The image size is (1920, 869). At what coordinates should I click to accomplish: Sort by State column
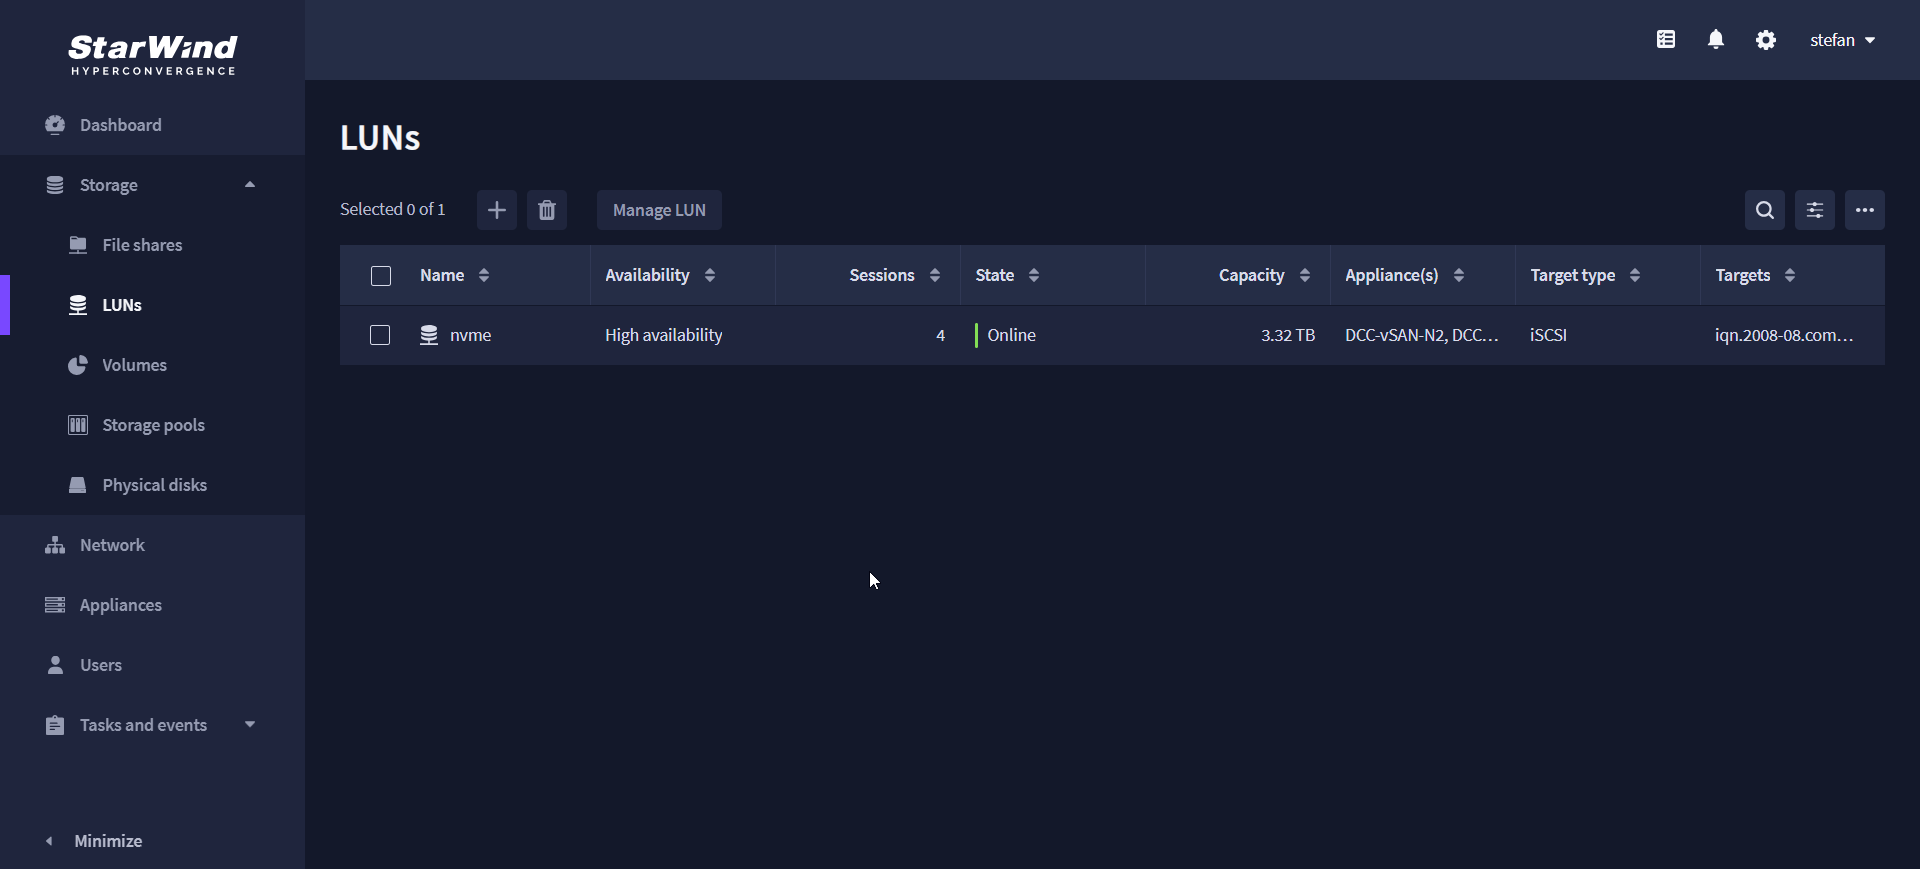(x=1034, y=275)
